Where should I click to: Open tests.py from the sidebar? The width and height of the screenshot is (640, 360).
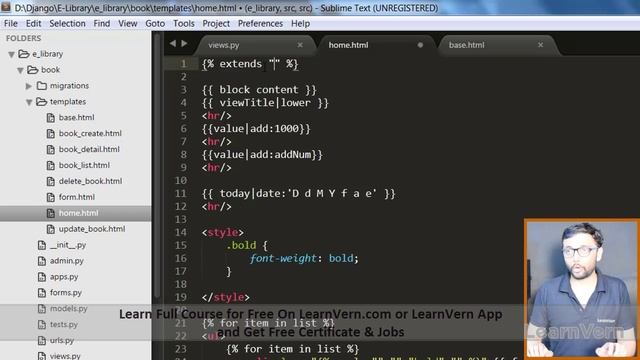tap(64, 324)
